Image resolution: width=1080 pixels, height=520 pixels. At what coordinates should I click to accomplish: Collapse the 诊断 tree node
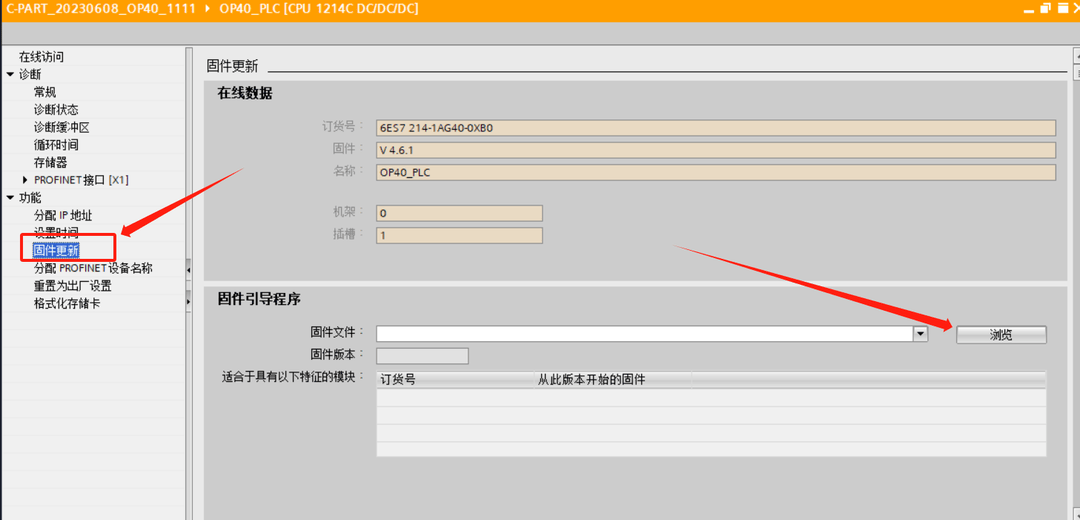[x=10, y=74]
